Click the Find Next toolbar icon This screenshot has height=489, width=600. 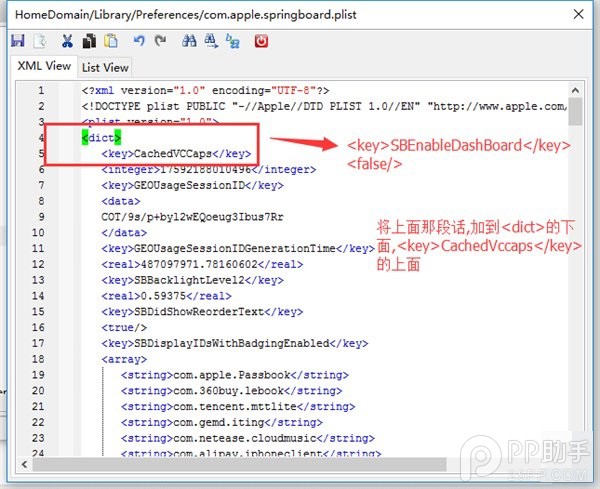[x=211, y=41]
